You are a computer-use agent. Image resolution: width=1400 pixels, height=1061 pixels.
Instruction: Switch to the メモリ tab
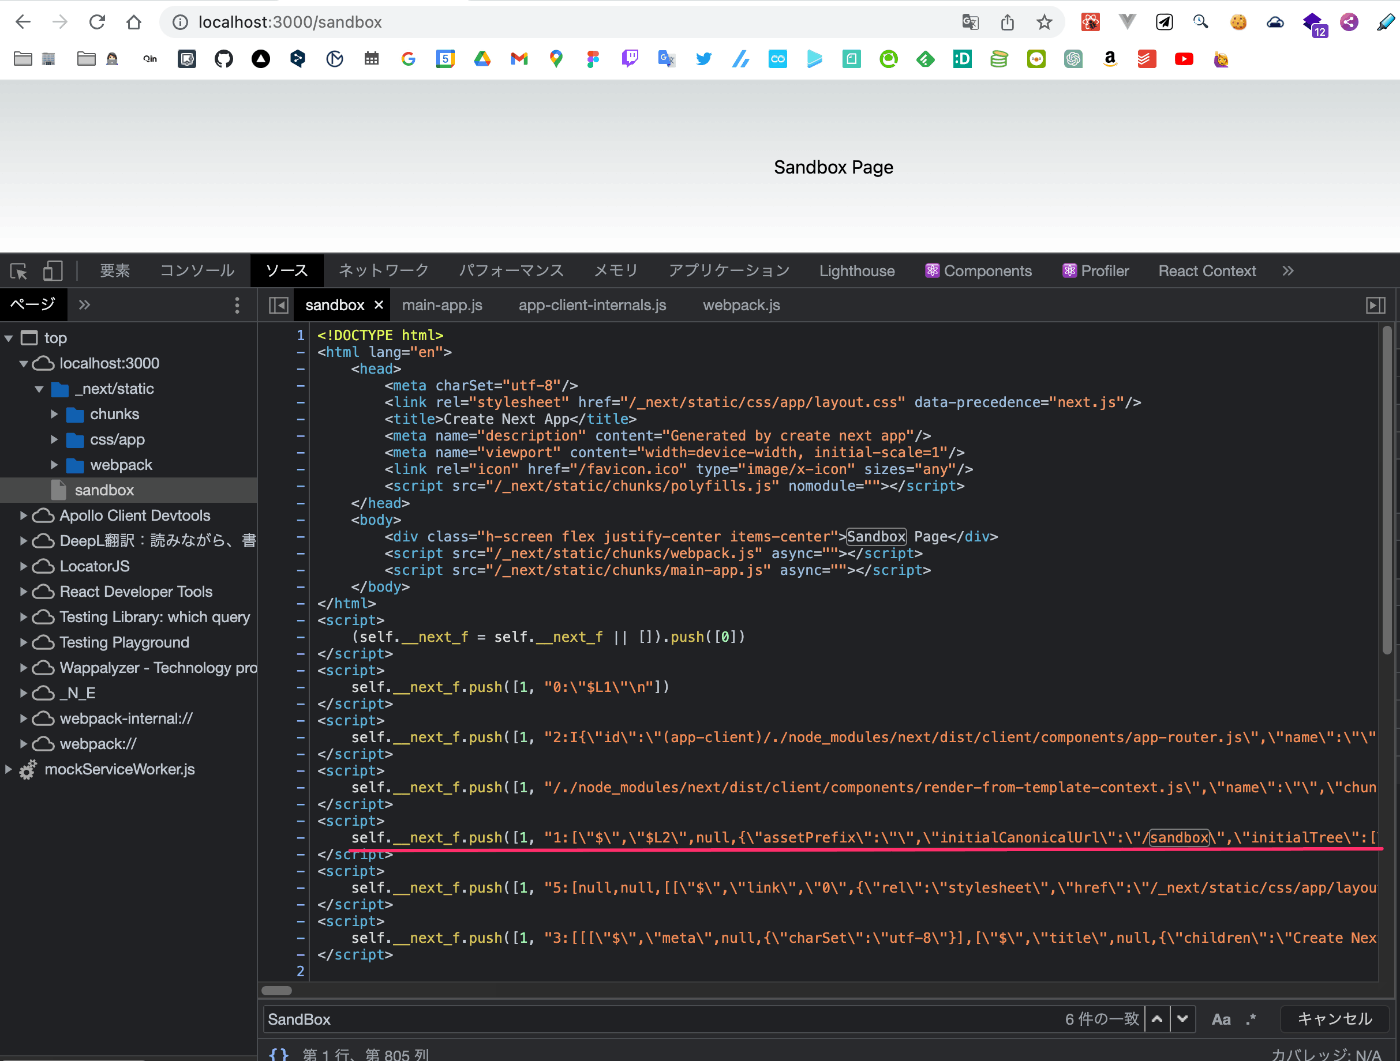[616, 271]
